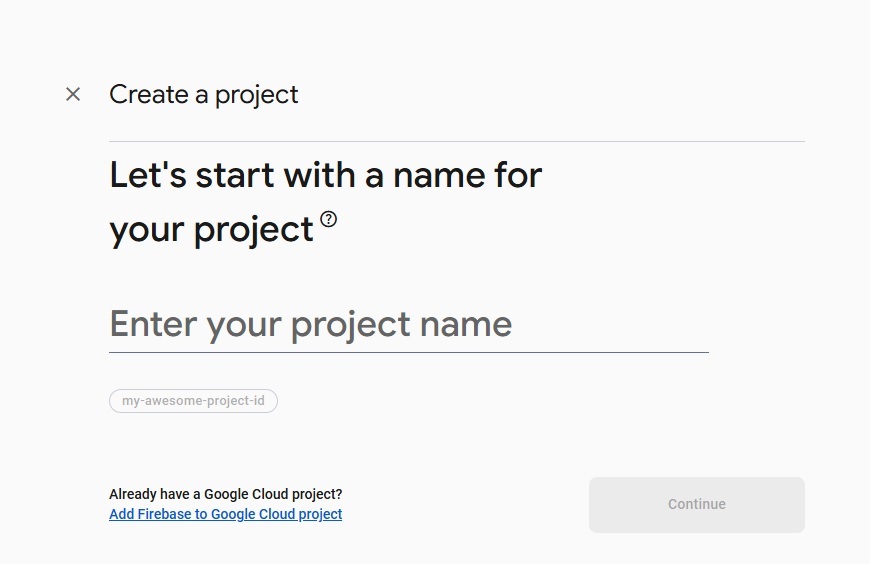The width and height of the screenshot is (870, 564).
Task: Show info about project naming via help icon
Action: pos(328,219)
